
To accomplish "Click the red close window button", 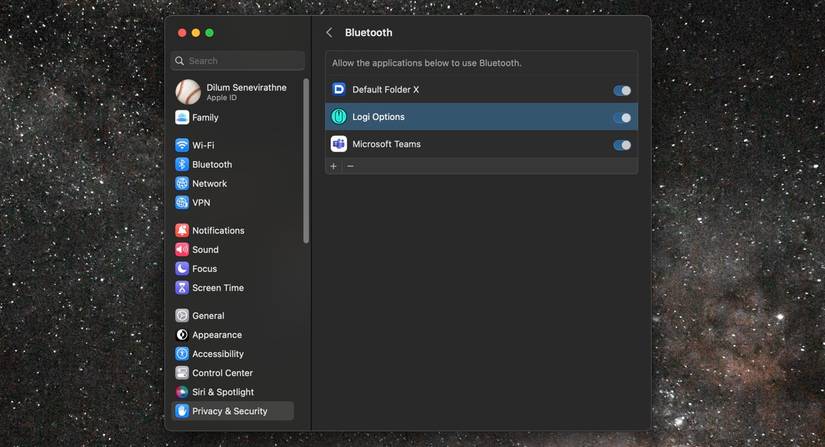I will tap(182, 33).
